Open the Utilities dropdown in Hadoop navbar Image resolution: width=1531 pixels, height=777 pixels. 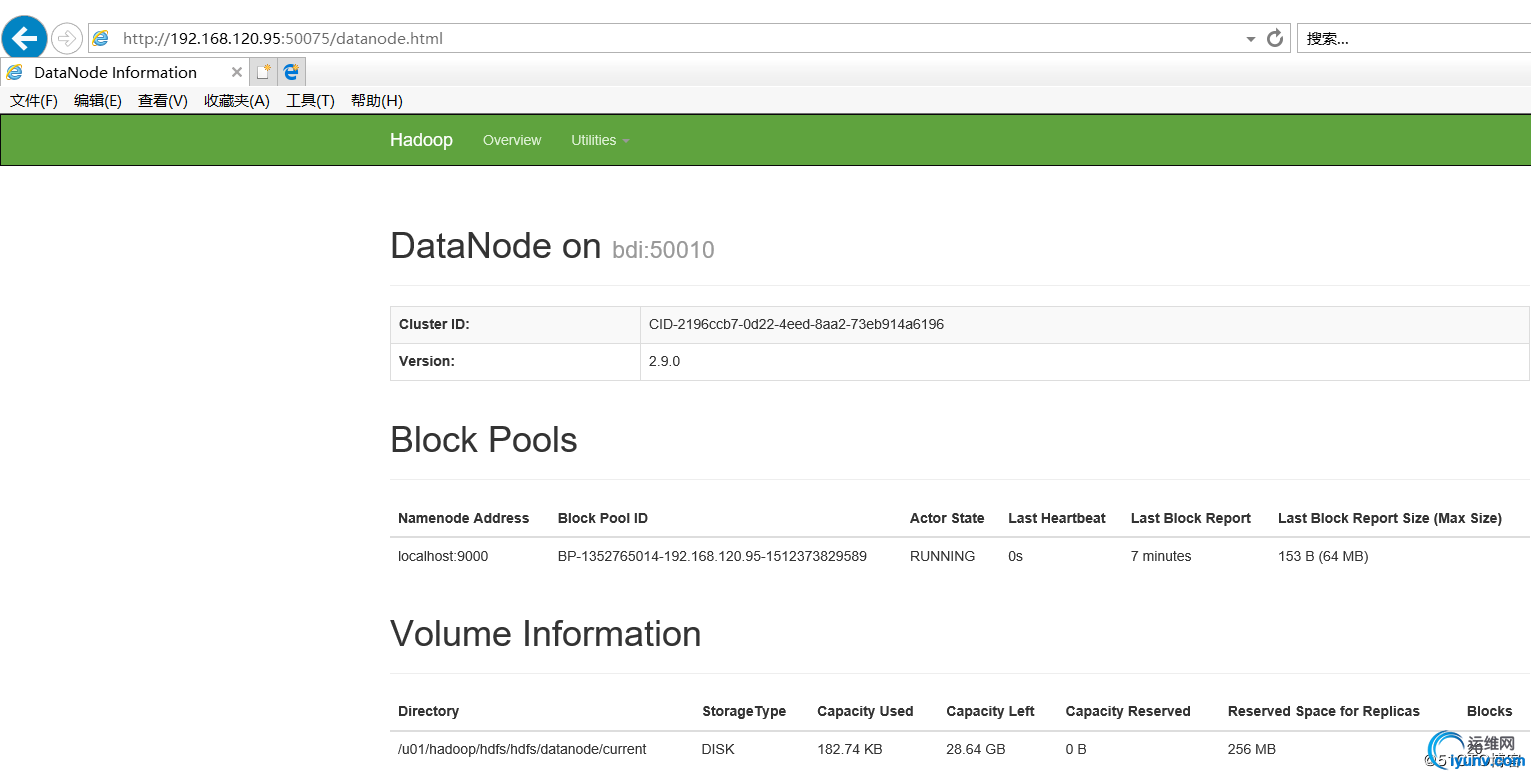[x=600, y=140]
